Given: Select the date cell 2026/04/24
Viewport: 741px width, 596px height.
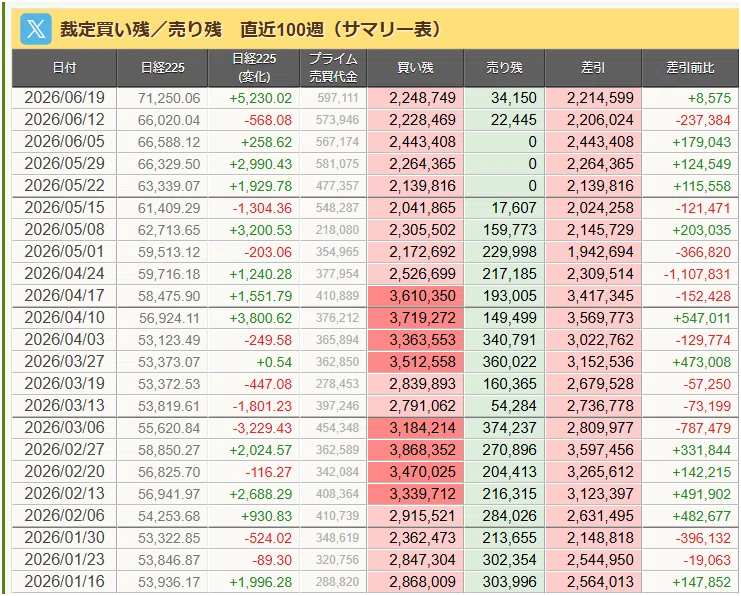Looking at the screenshot, I should point(64,274).
